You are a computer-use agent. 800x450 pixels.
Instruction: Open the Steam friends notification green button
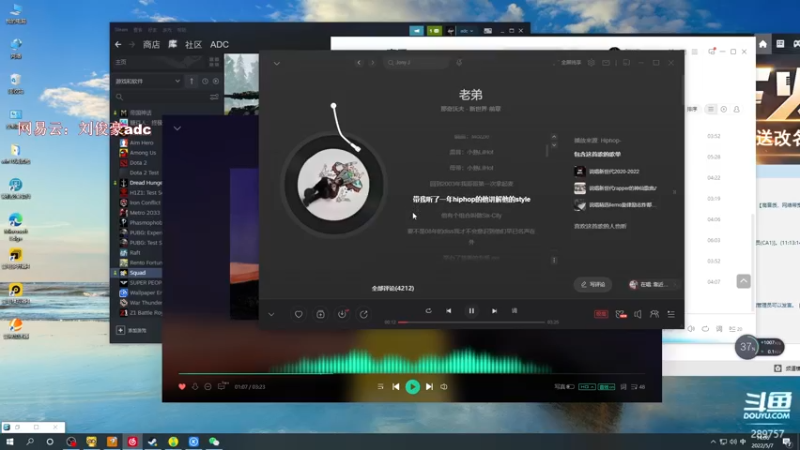434,31
